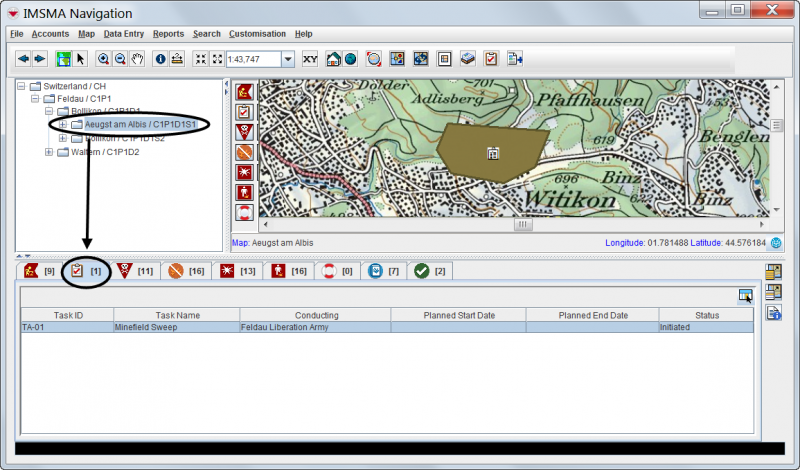Toggle victim person layer on map sidebar
The image size is (800, 470).
(x=243, y=192)
